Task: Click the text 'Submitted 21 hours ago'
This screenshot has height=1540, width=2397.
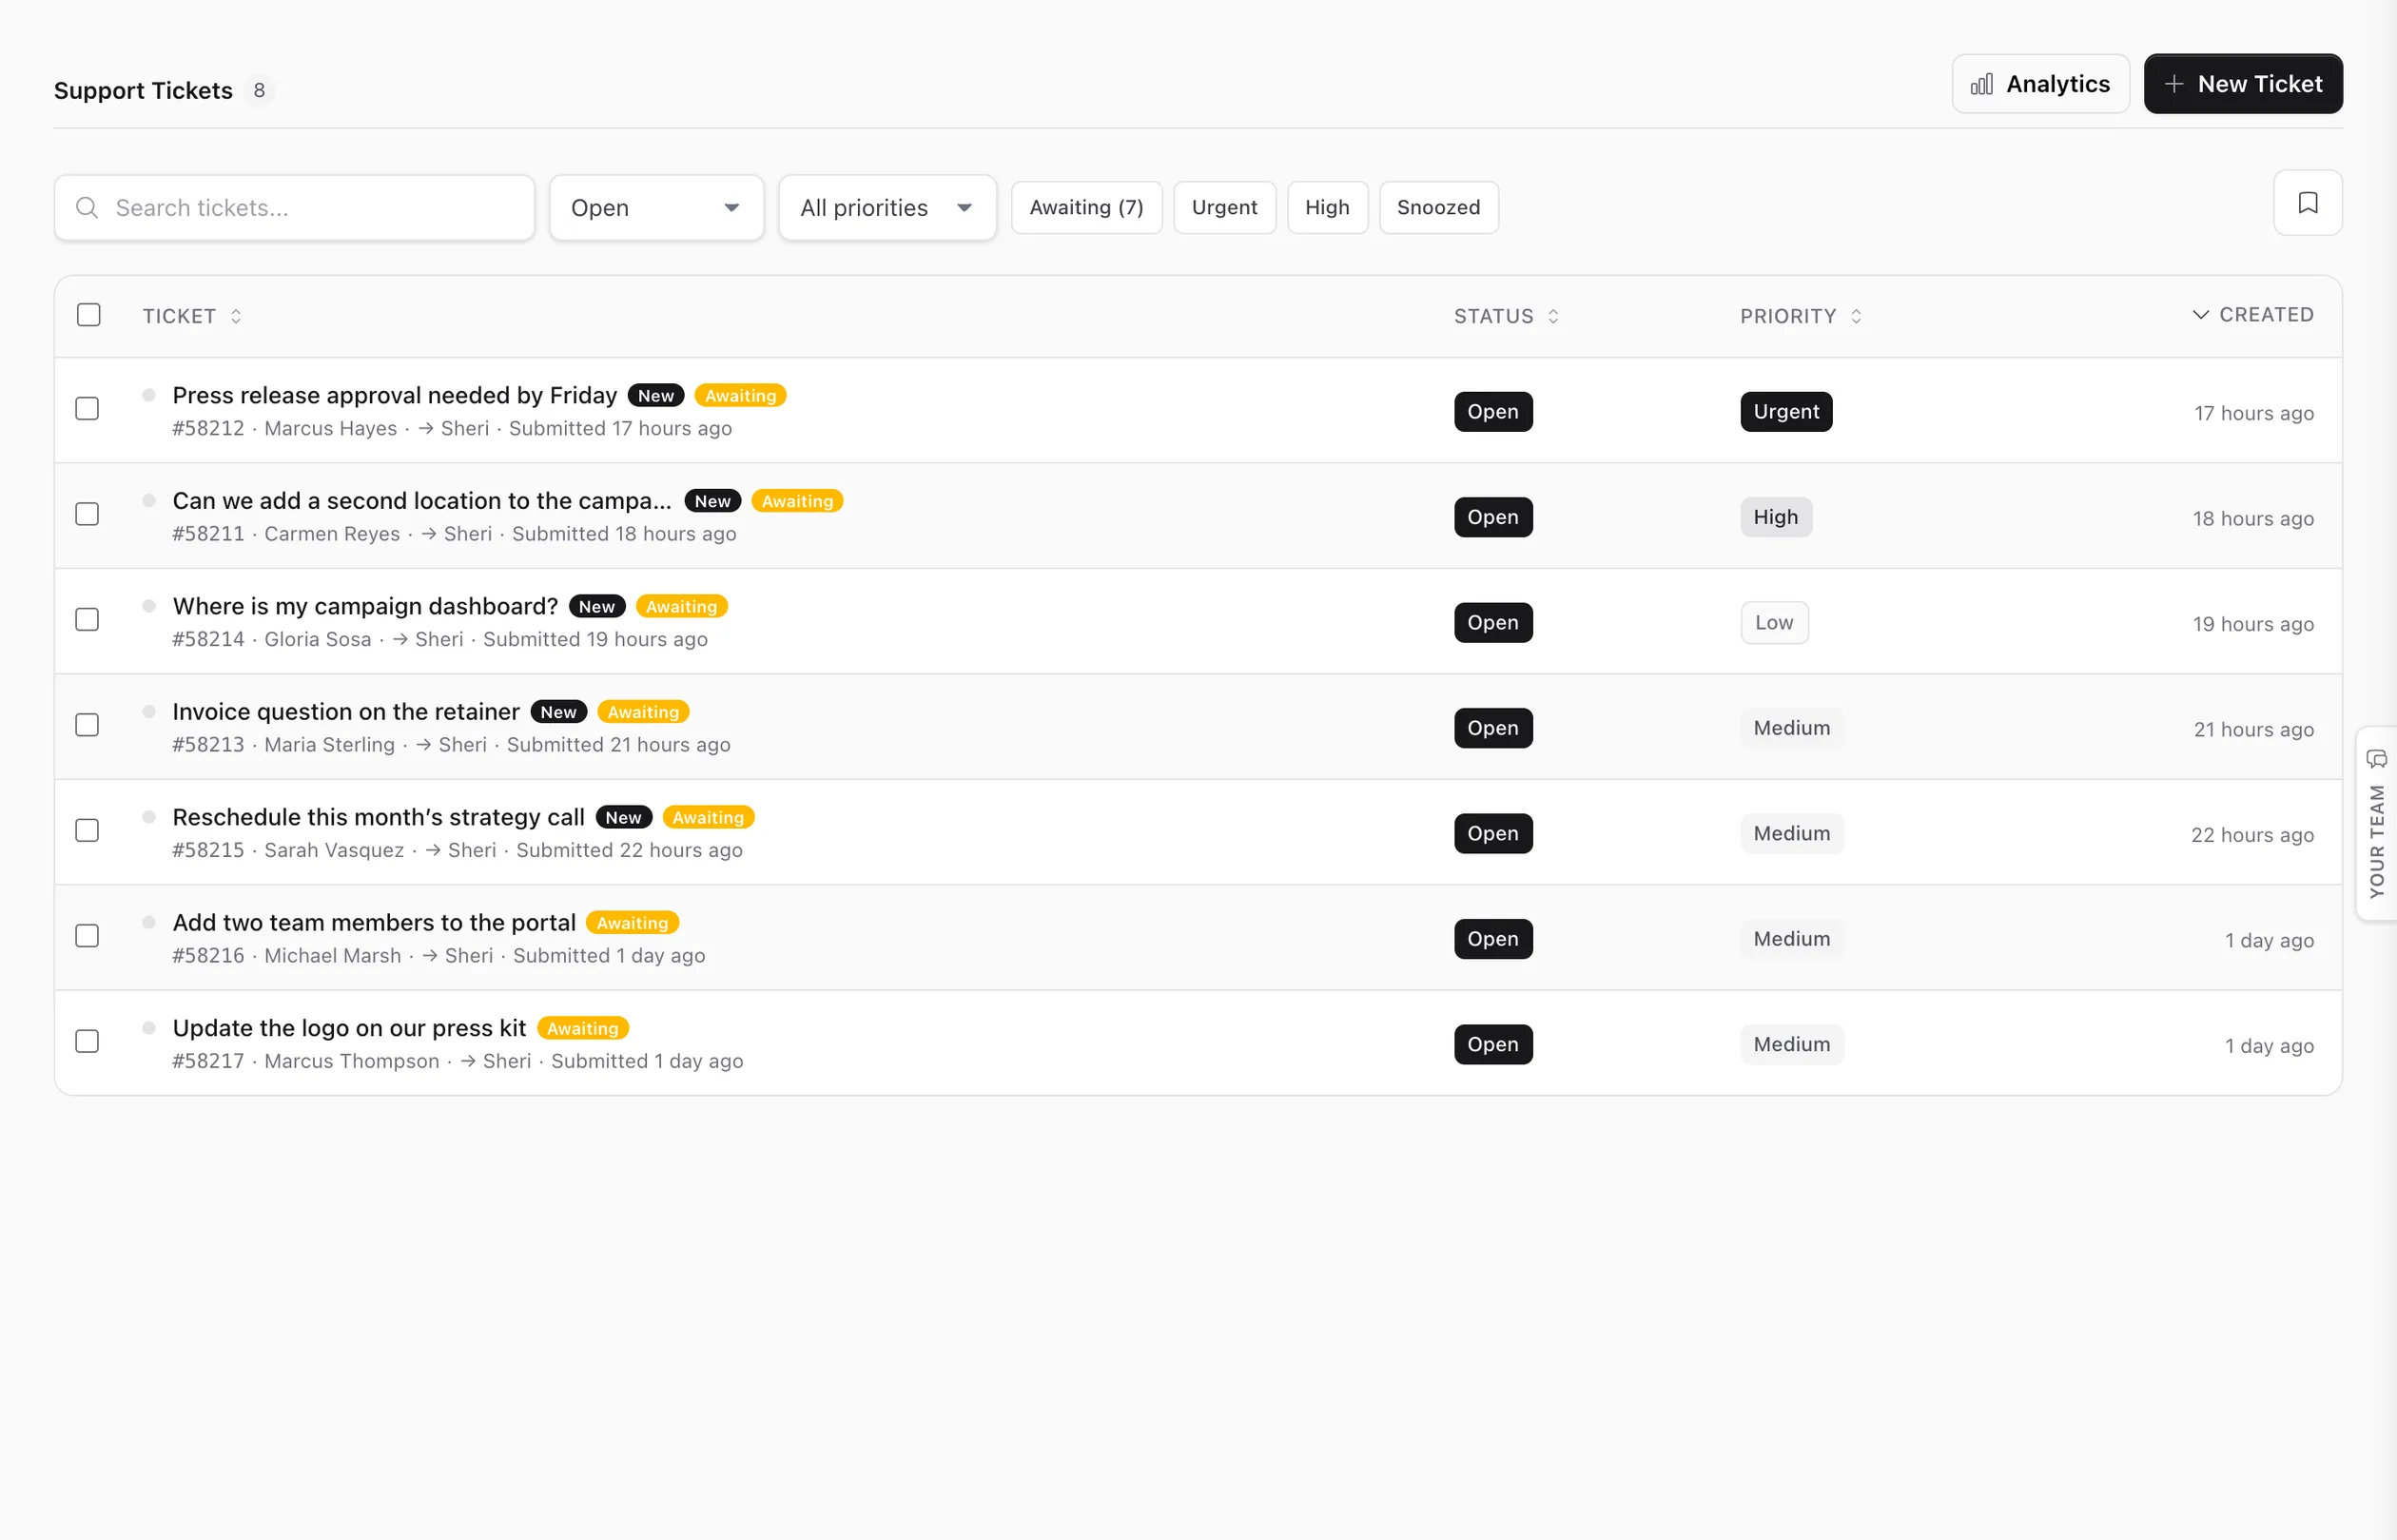Action: (x=618, y=745)
